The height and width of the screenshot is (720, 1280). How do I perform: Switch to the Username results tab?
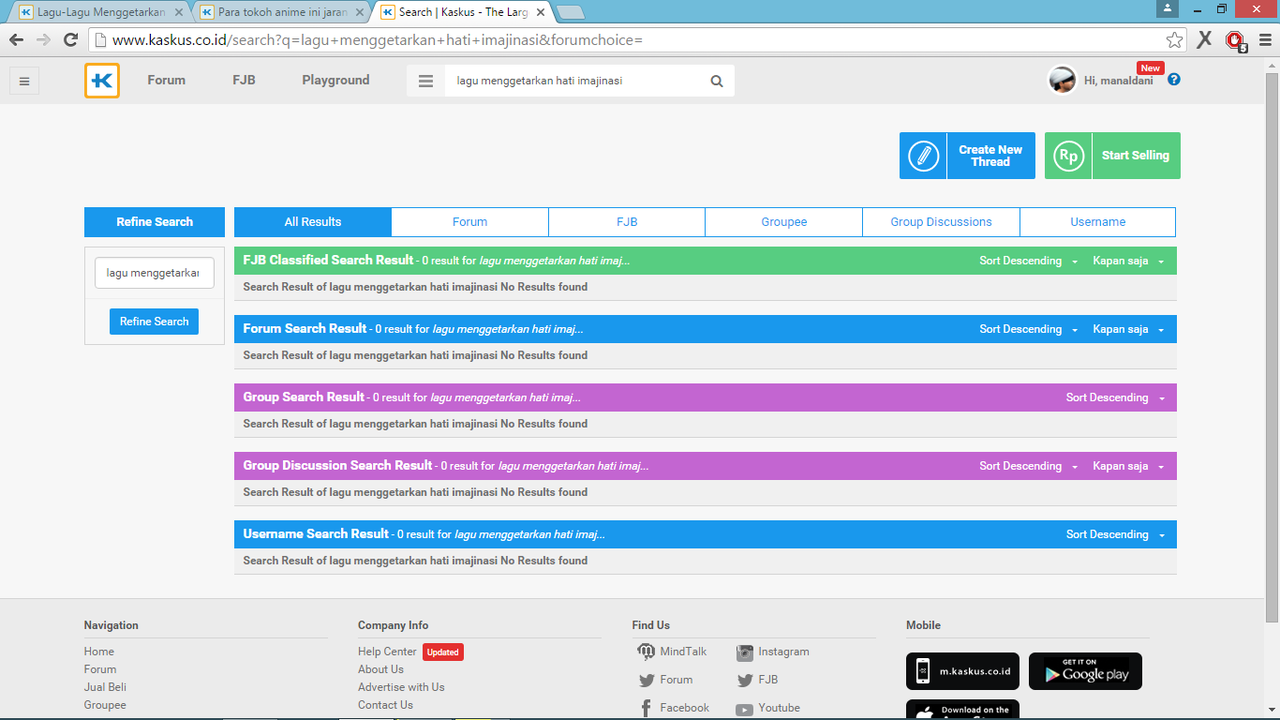[1098, 222]
